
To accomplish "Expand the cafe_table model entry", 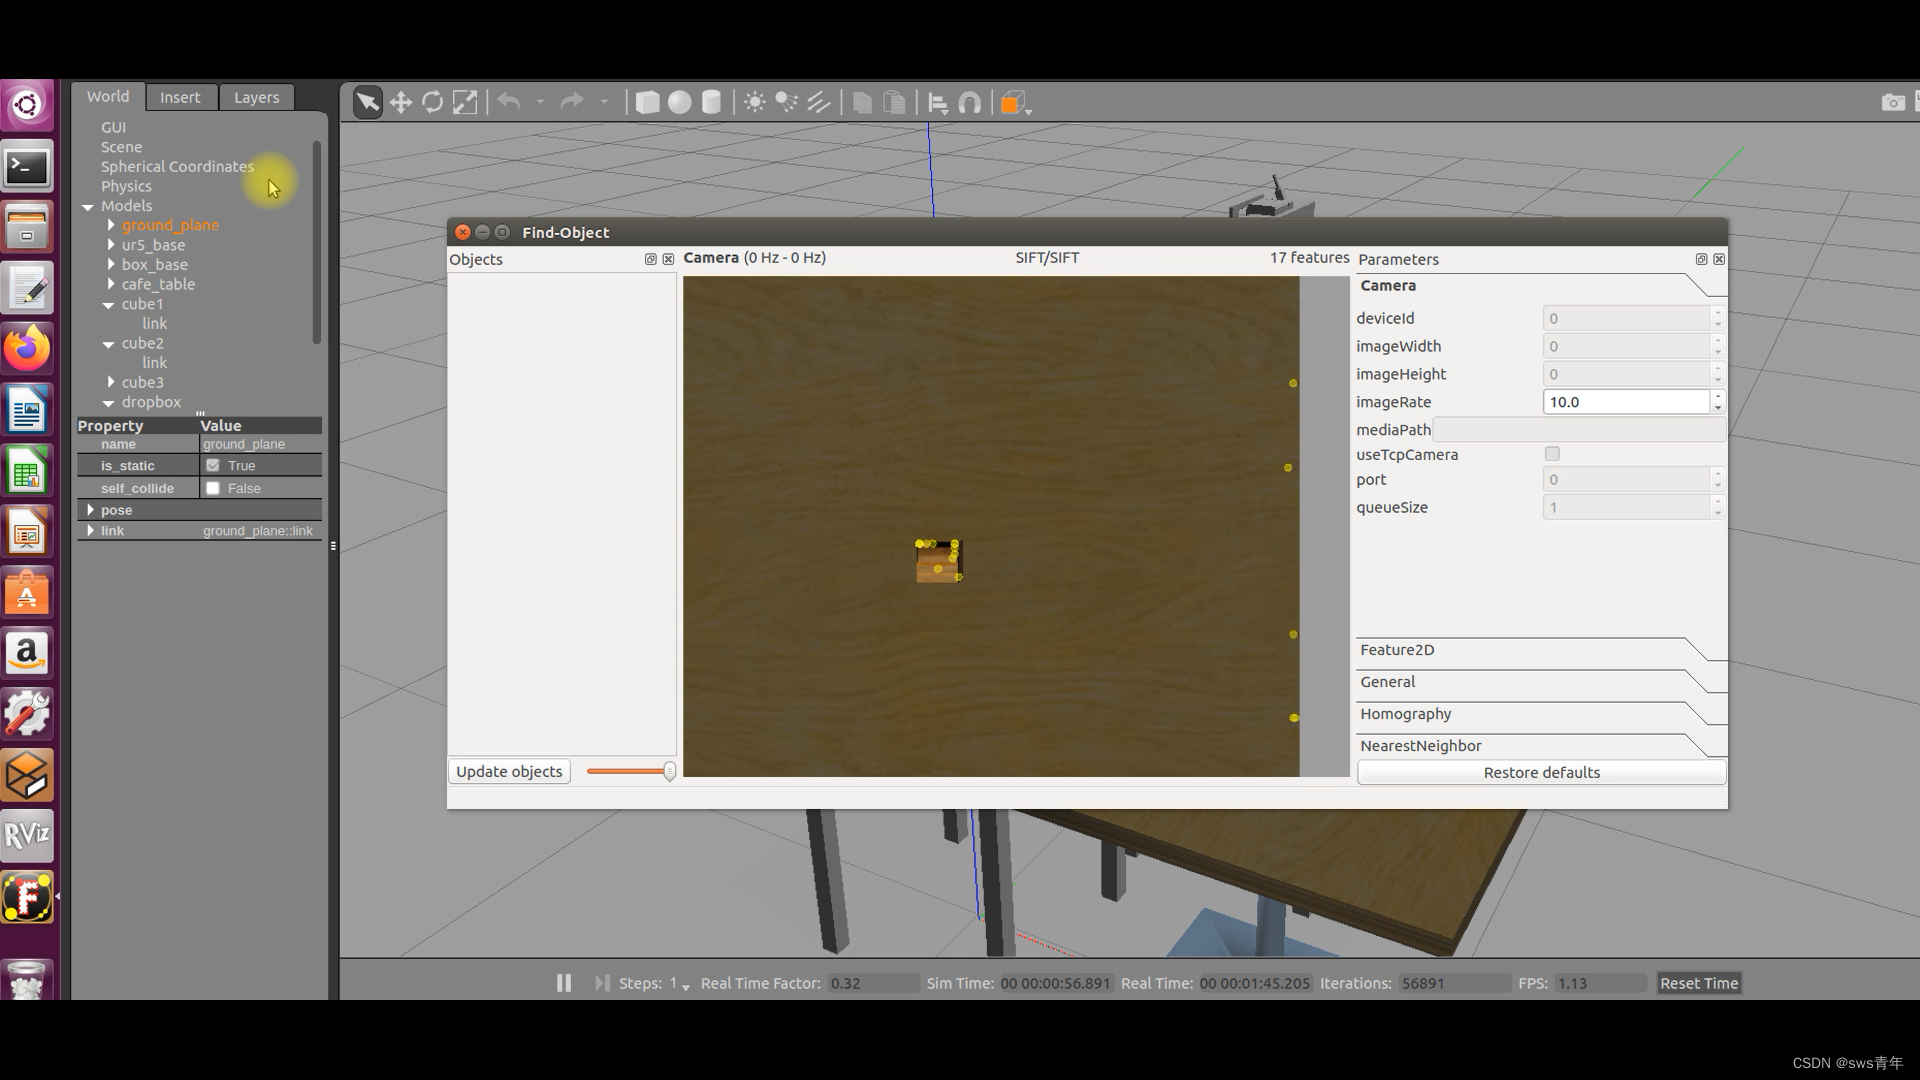I will [110, 284].
